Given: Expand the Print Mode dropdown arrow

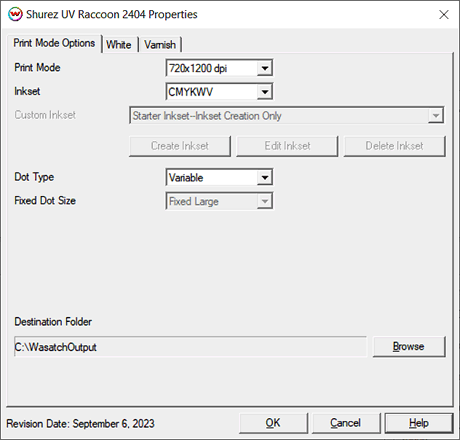Looking at the screenshot, I should 265,68.
